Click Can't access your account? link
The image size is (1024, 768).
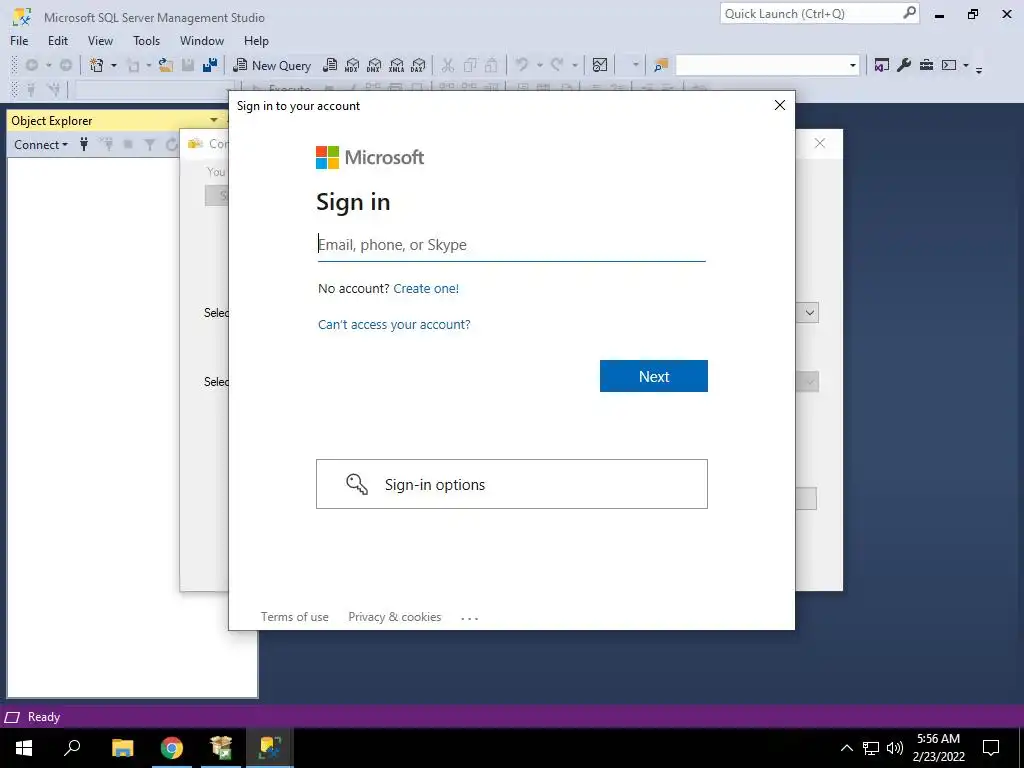click(394, 325)
